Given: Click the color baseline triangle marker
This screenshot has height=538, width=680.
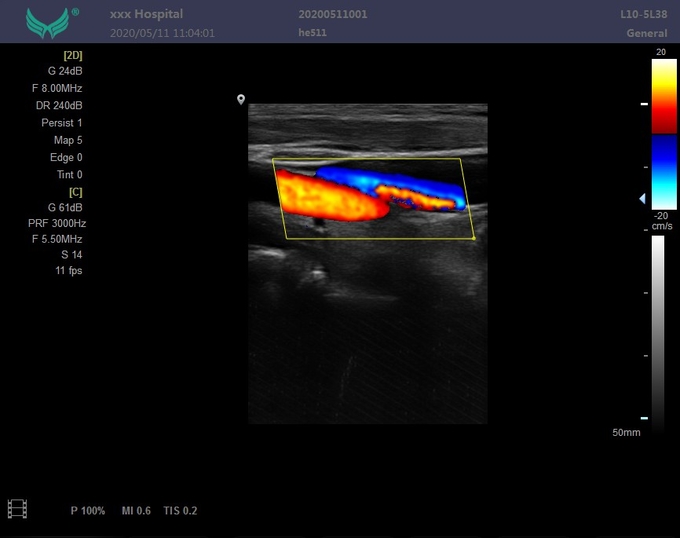Looking at the screenshot, I should (x=643, y=199).
